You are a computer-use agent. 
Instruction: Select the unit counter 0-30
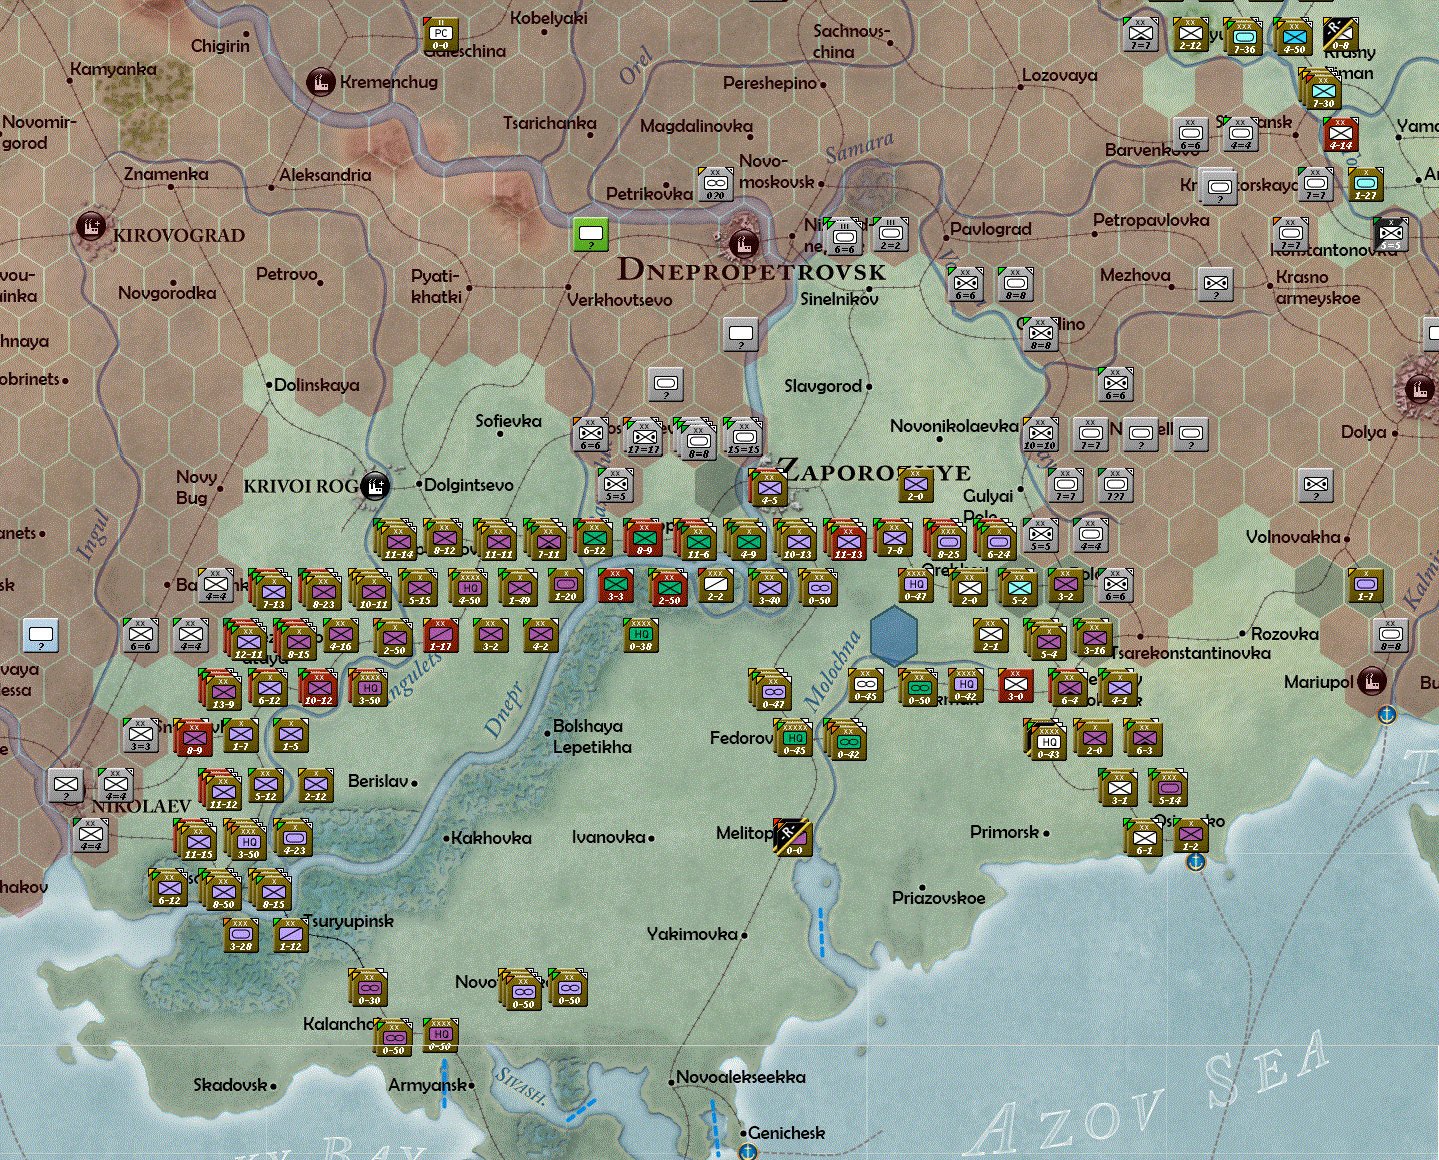tap(369, 988)
